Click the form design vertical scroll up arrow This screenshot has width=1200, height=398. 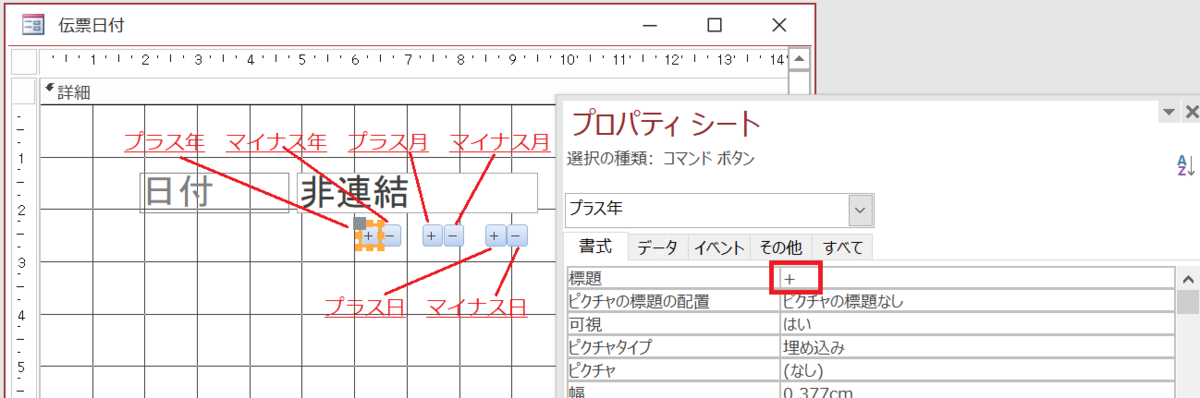point(799,58)
